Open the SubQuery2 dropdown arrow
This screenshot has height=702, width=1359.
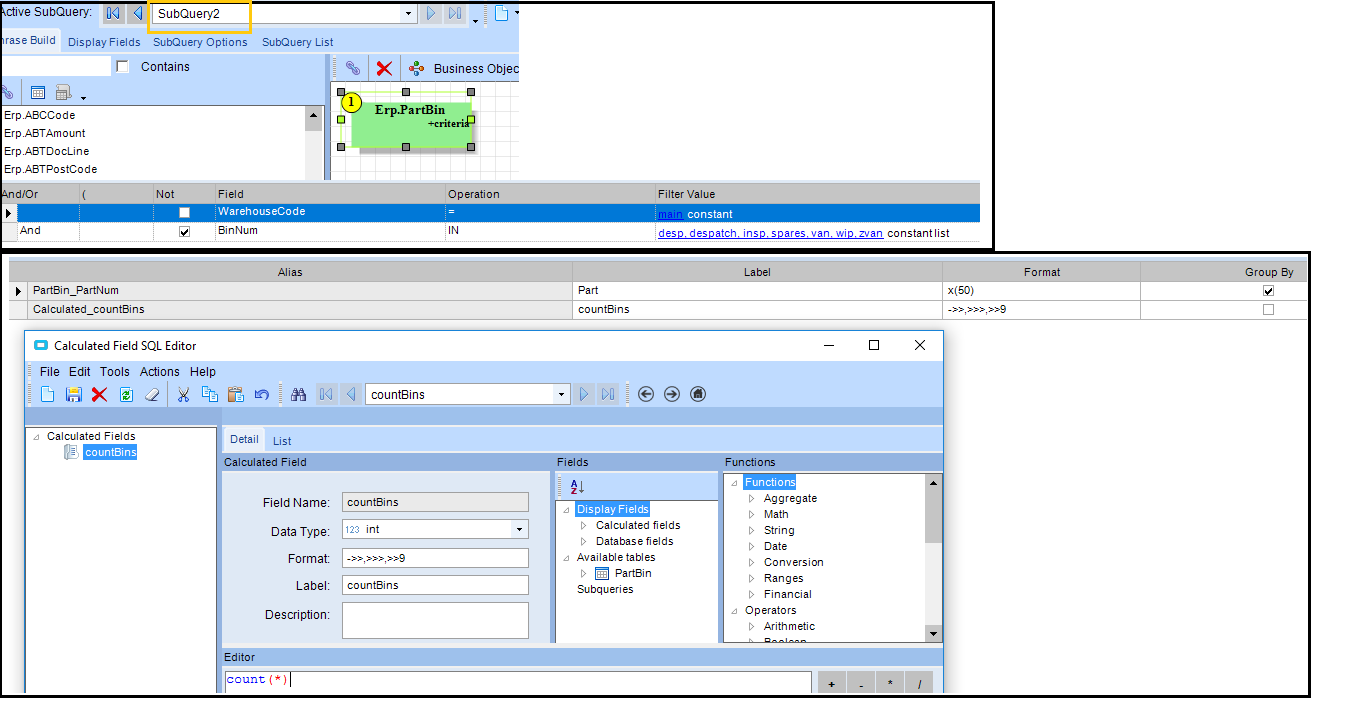coord(408,14)
